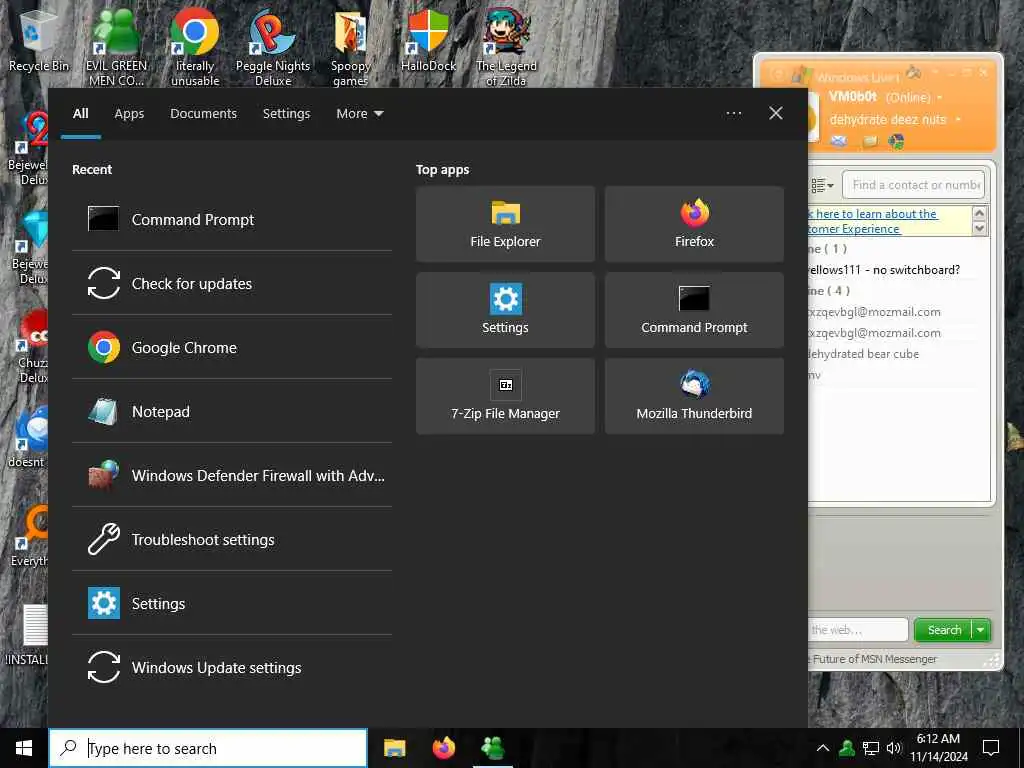Select the All search tab
1024x768 pixels.
[x=80, y=114]
